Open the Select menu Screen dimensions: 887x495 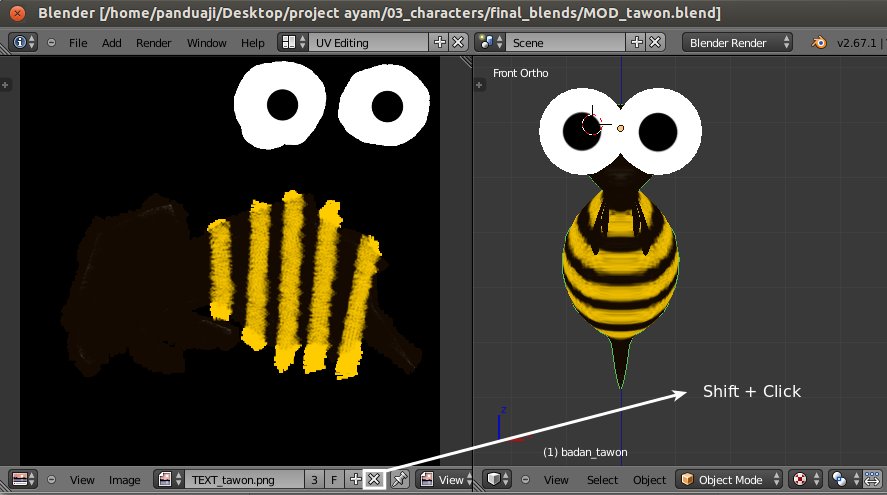[x=602, y=480]
